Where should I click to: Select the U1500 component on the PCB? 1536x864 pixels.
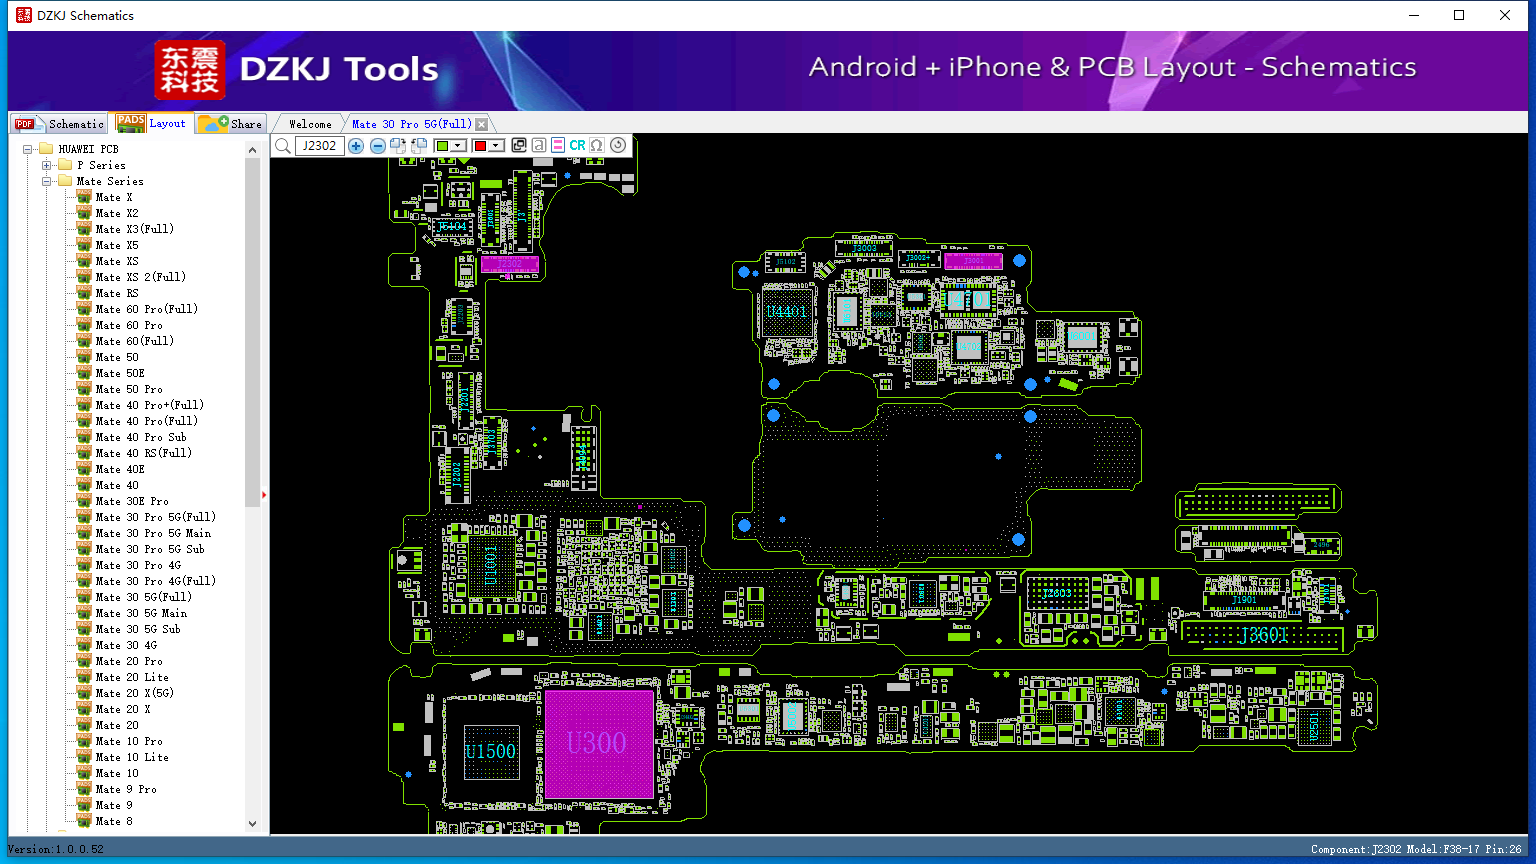coord(491,752)
